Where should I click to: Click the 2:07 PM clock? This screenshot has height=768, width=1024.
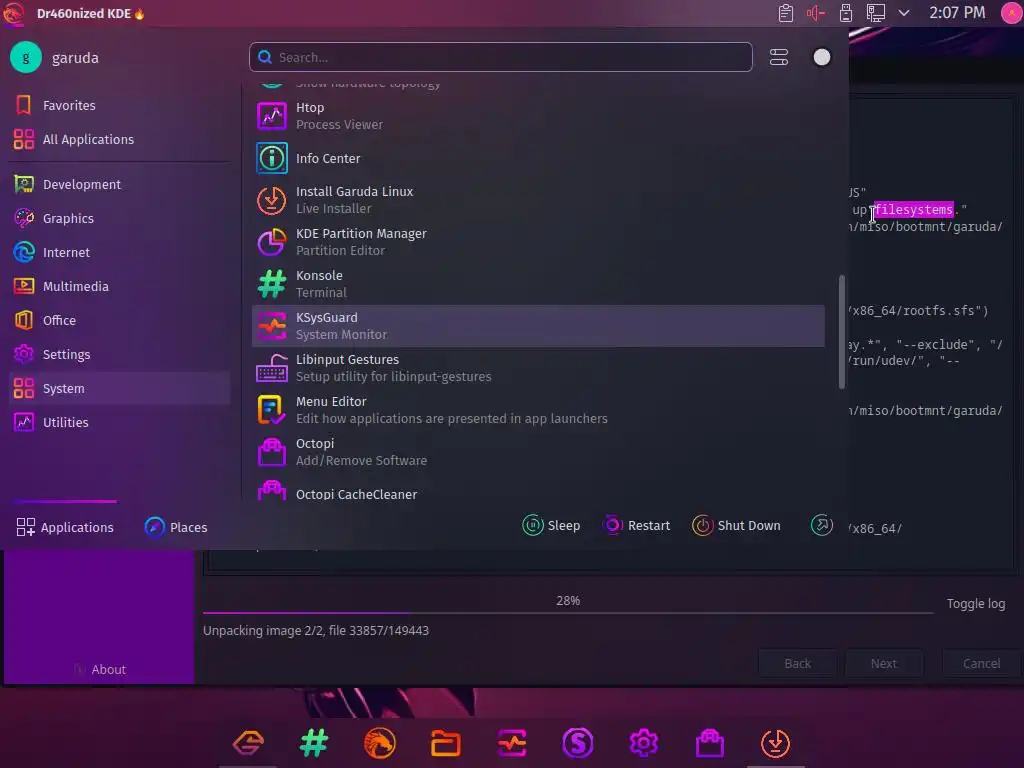(x=957, y=12)
